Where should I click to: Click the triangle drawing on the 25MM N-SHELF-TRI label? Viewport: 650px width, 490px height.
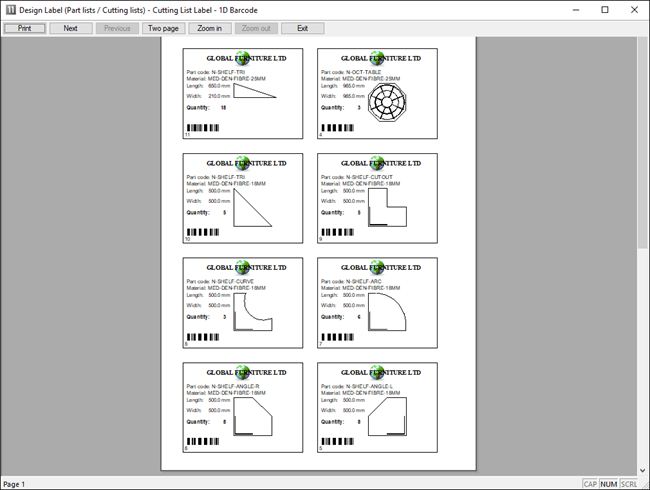(254, 92)
